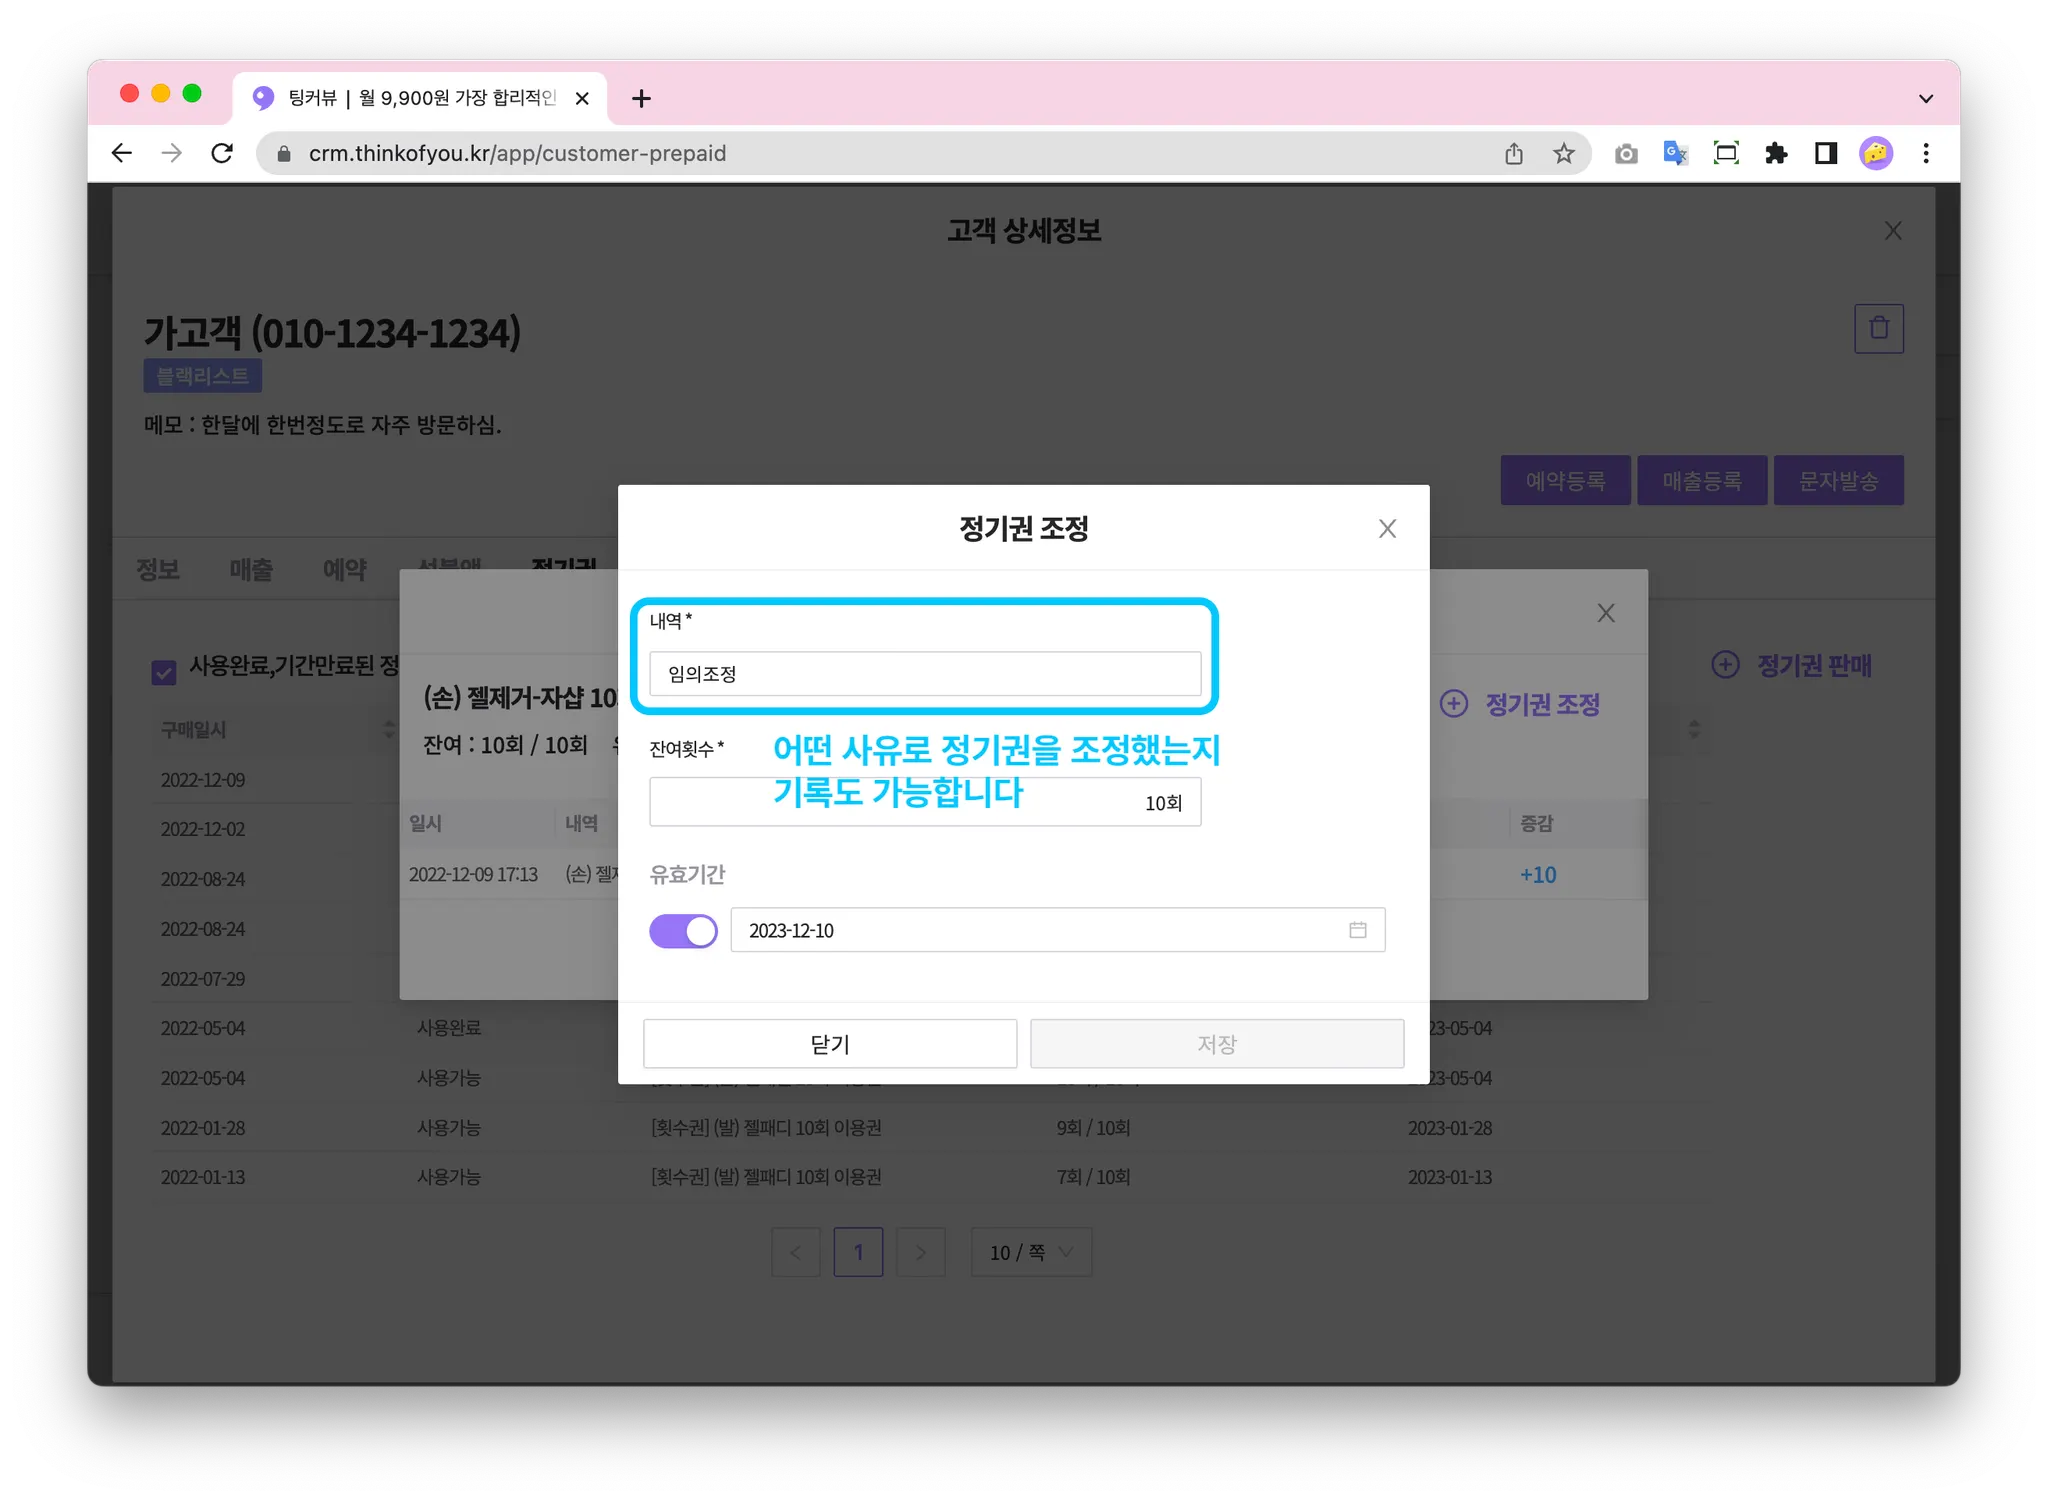Image resolution: width=2048 pixels, height=1502 pixels.
Task: Click the 내역 text input field
Action: click(924, 674)
